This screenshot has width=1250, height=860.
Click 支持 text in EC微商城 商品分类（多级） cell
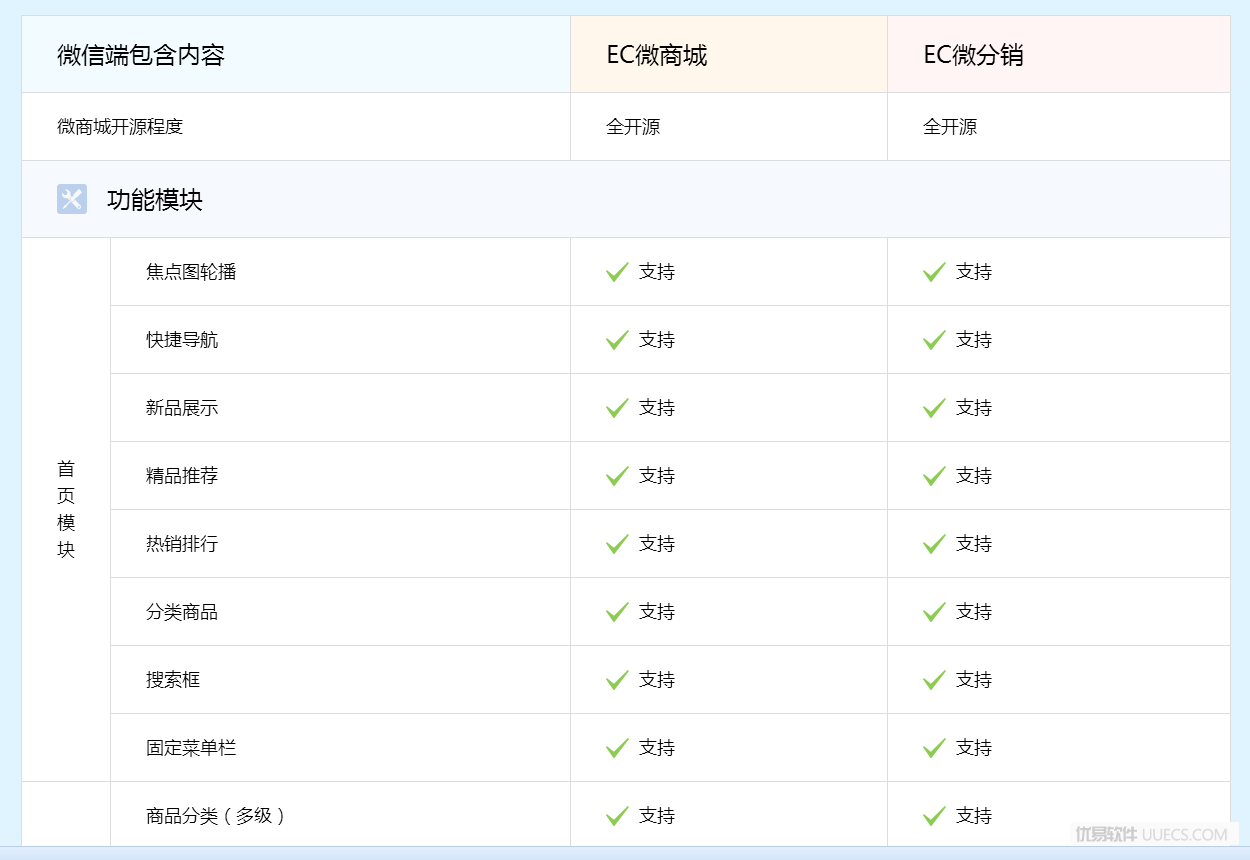(x=657, y=816)
